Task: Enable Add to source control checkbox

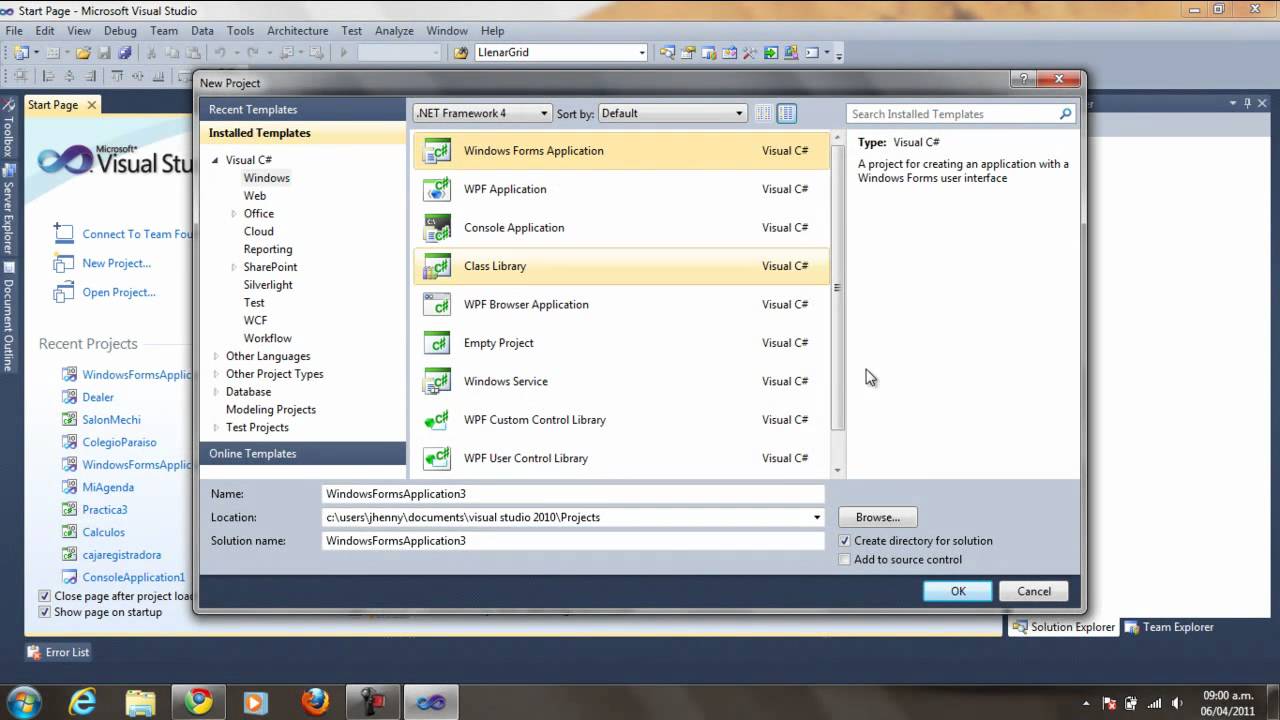Action: pos(844,560)
